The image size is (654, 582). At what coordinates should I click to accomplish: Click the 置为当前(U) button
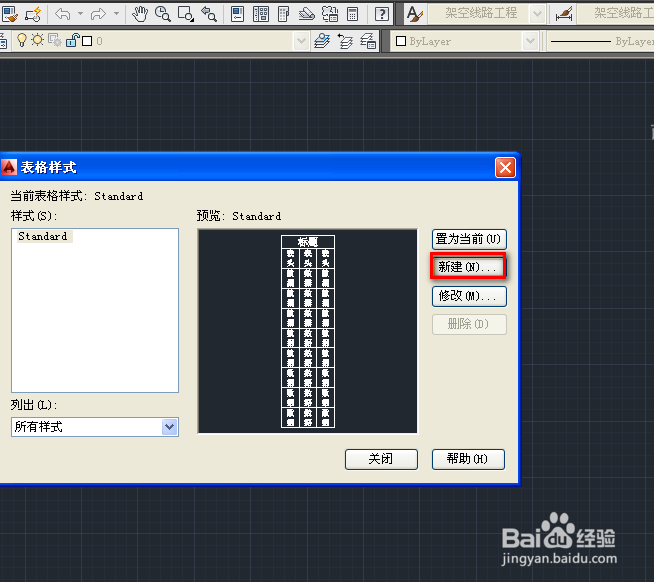coord(469,239)
